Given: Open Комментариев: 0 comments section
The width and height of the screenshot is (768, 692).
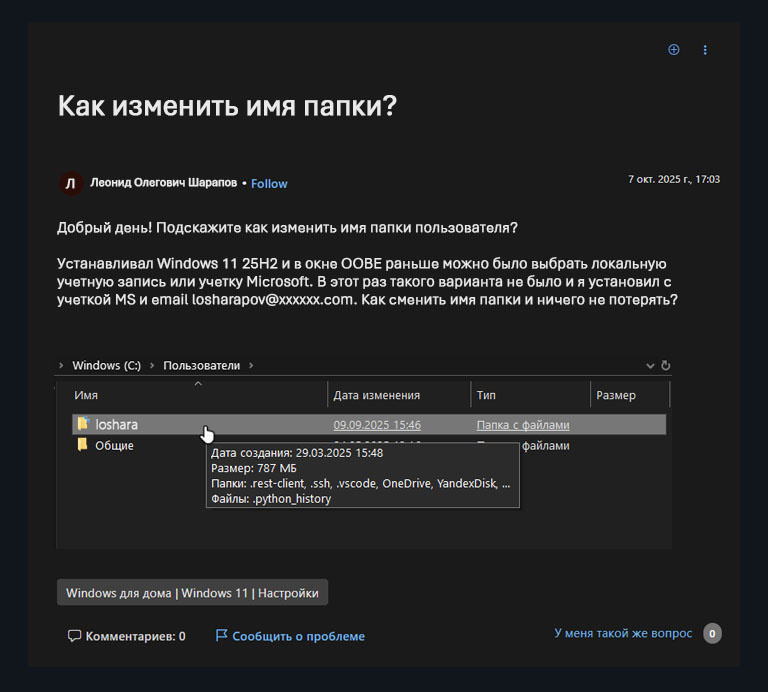Looking at the screenshot, I should 136,636.
